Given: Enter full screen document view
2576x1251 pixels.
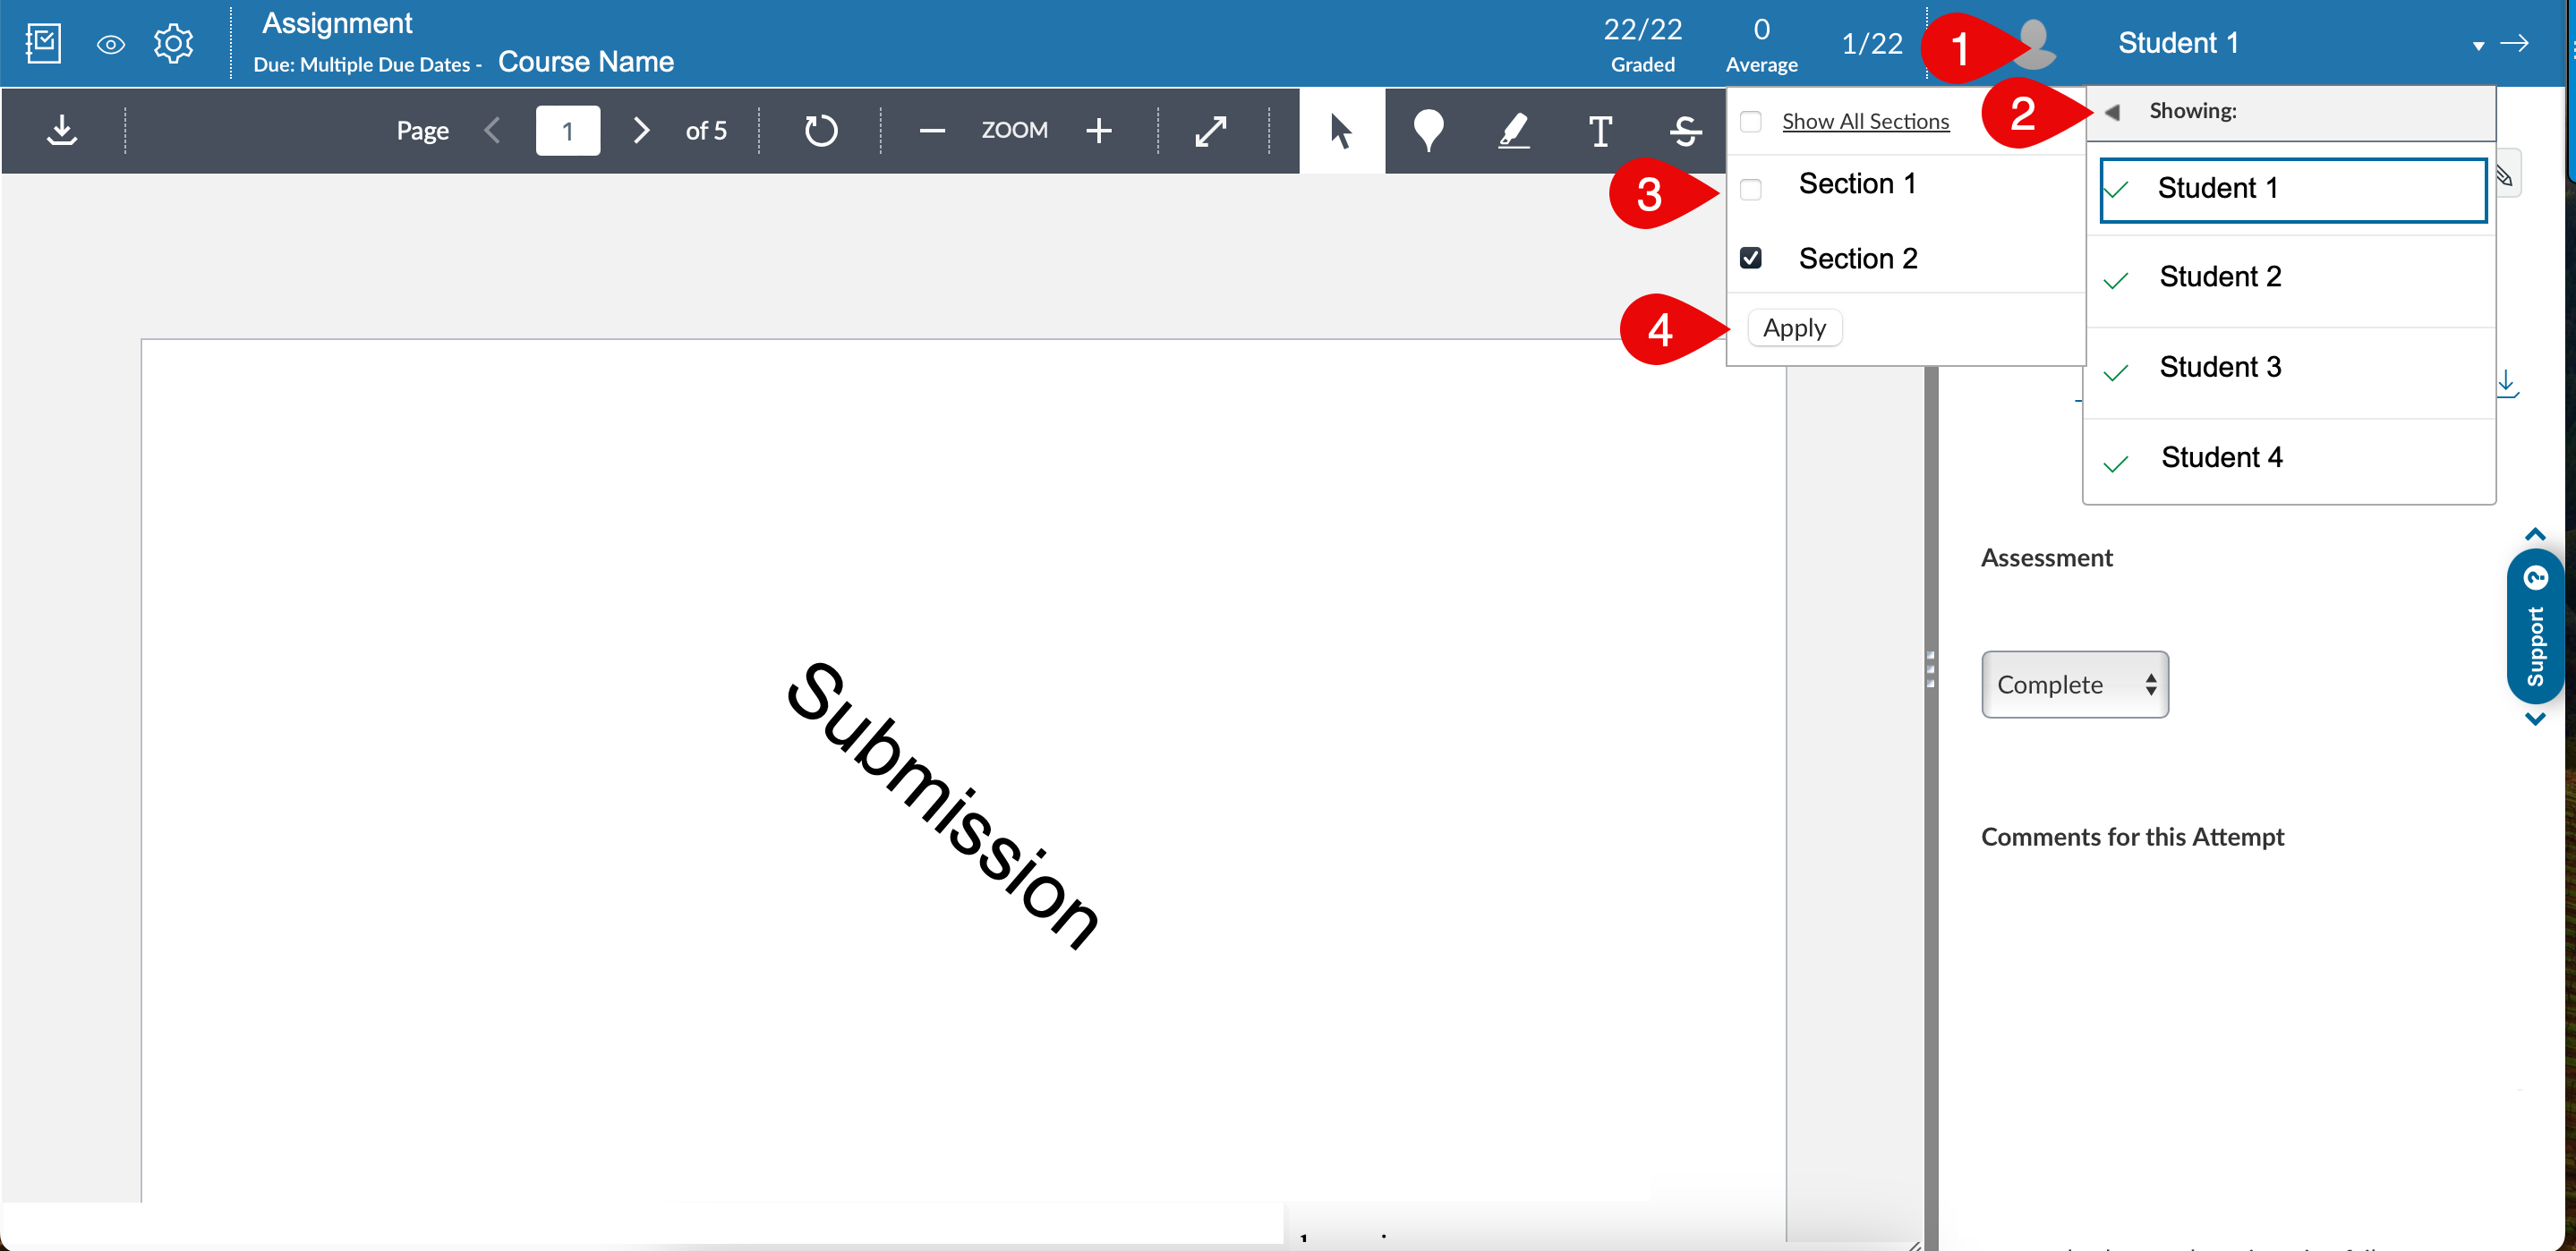Looking at the screenshot, I should pyautogui.click(x=1211, y=130).
